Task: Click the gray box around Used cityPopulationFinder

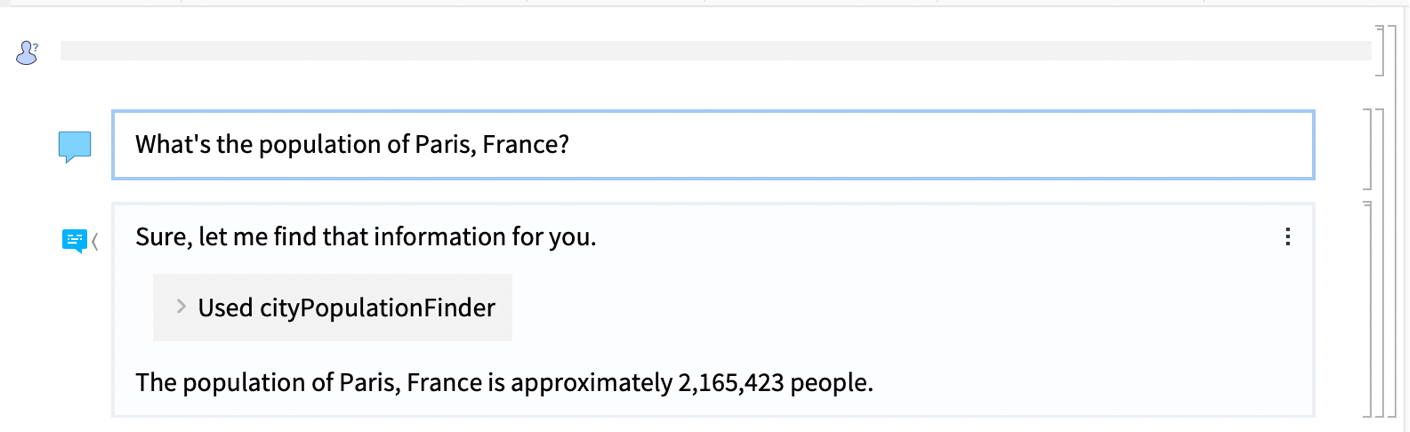Action: tap(333, 308)
